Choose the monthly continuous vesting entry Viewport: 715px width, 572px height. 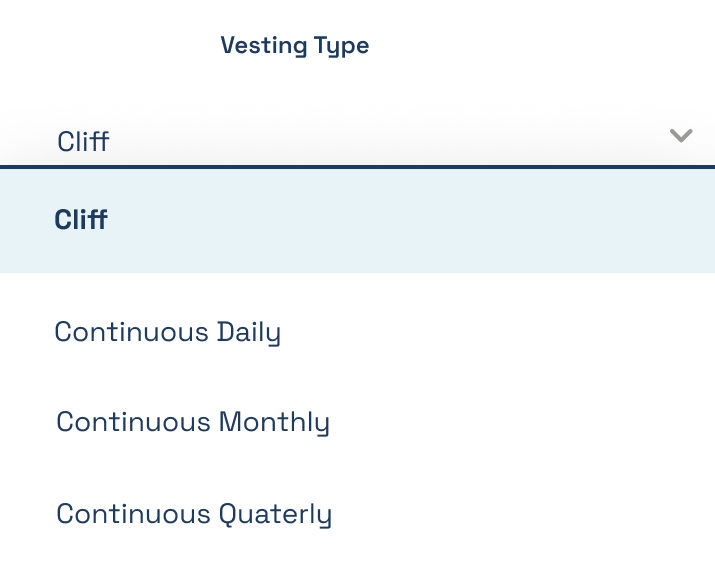[358, 422]
